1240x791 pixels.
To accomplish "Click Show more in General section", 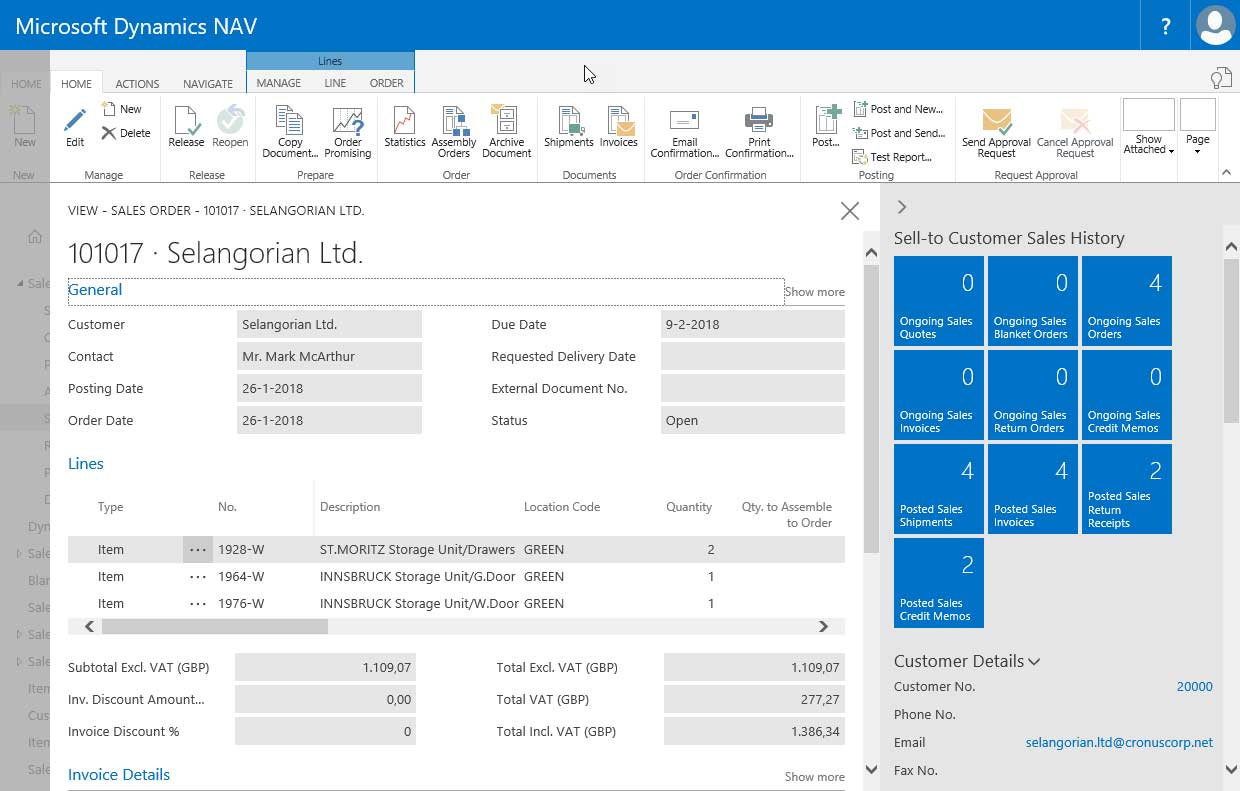I will pos(814,292).
